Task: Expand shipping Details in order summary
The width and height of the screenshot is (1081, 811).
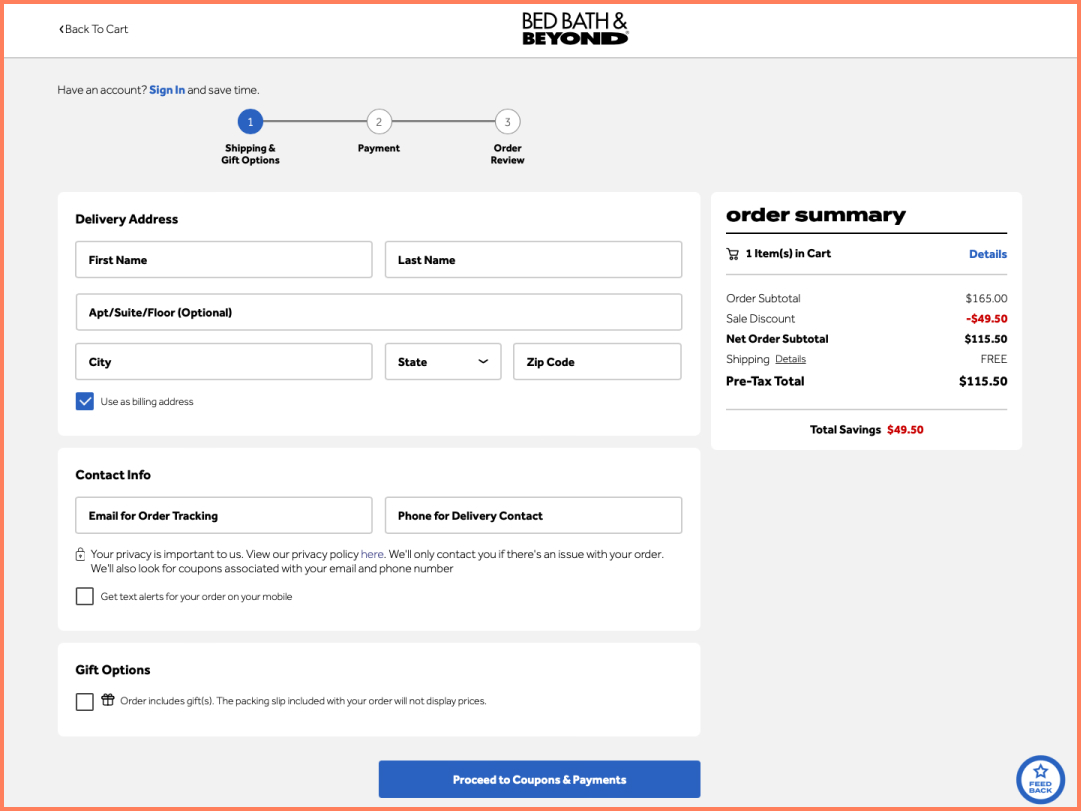Action: click(790, 359)
